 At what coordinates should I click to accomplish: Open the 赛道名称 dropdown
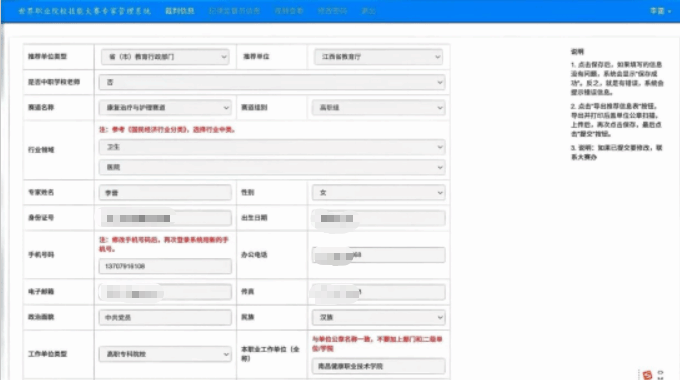(165, 108)
